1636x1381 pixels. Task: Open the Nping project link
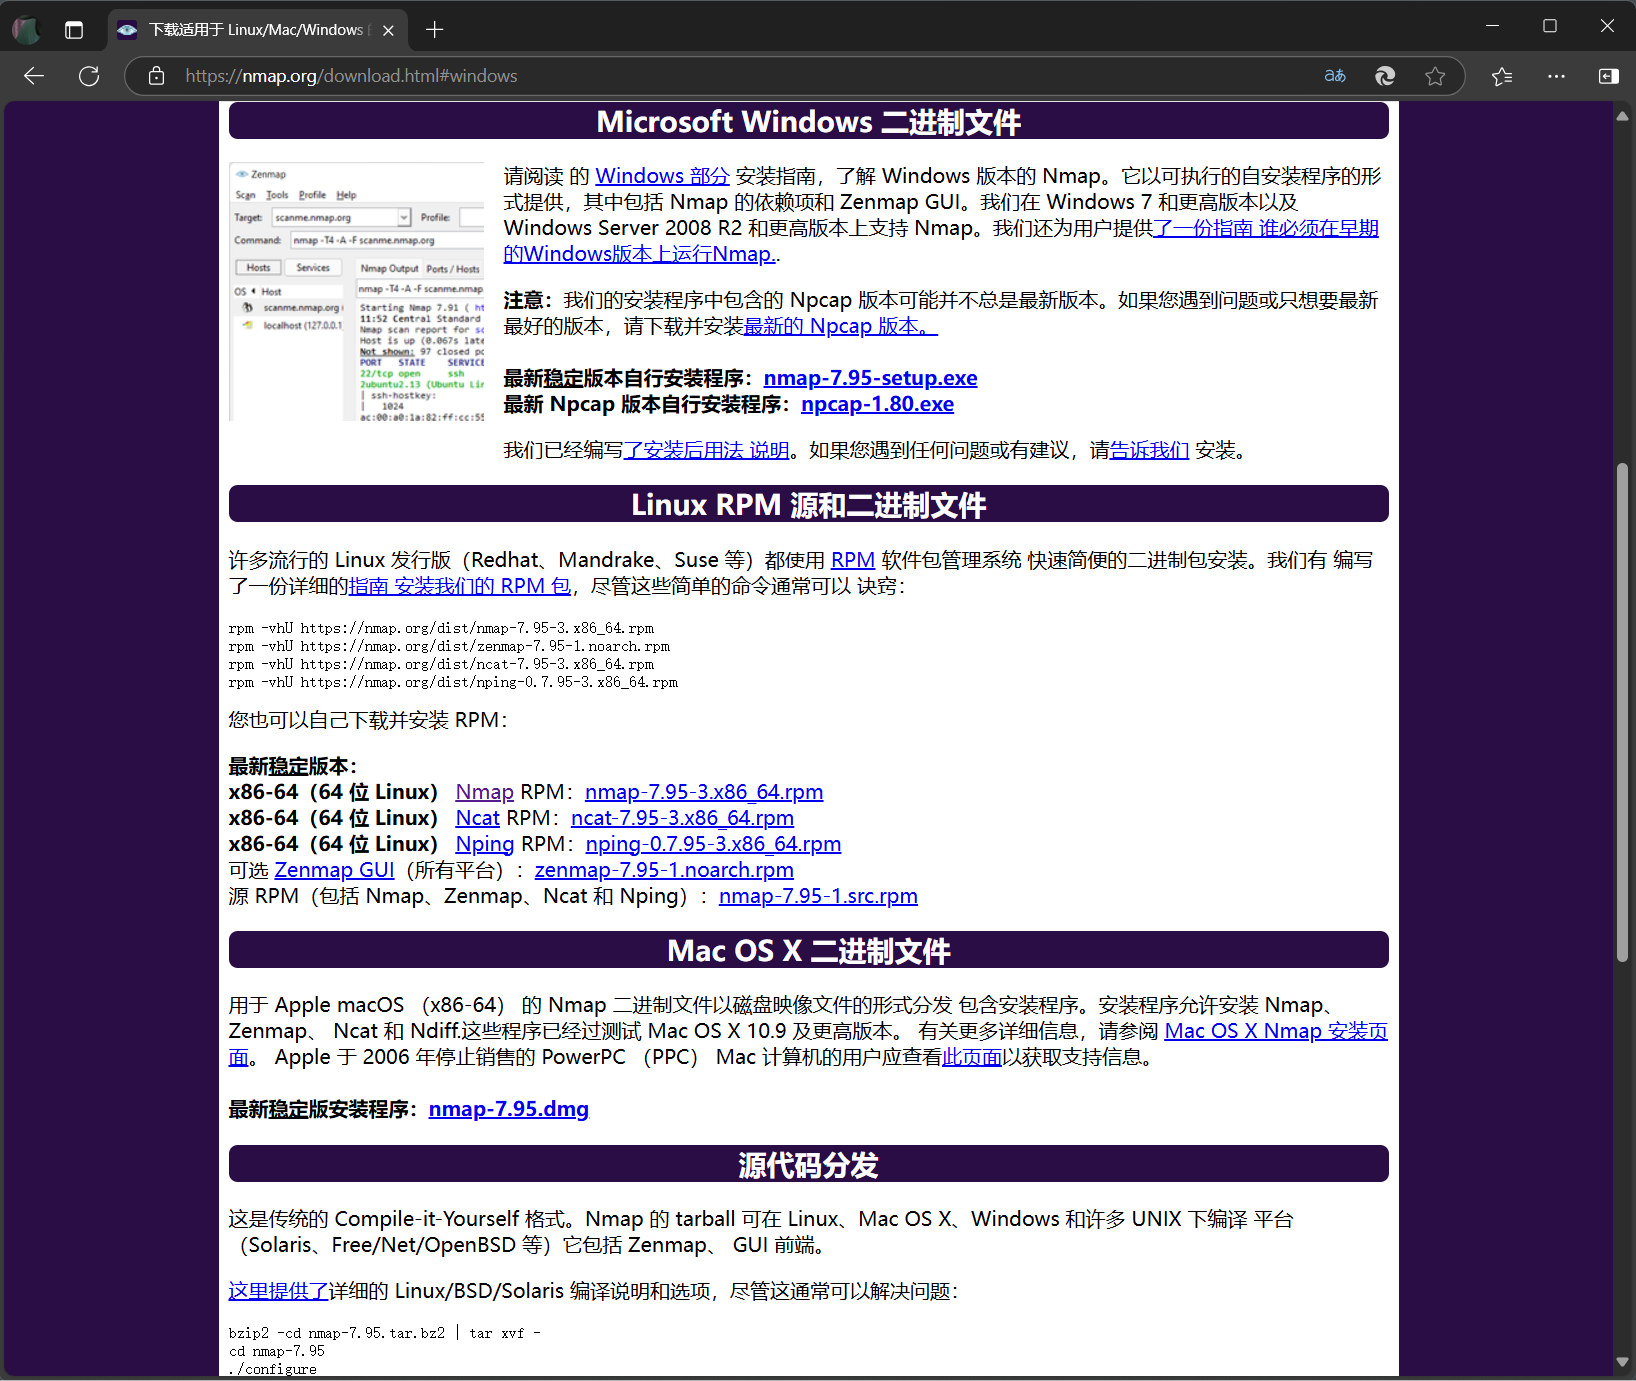pyautogui.click(x=484, y=844)
